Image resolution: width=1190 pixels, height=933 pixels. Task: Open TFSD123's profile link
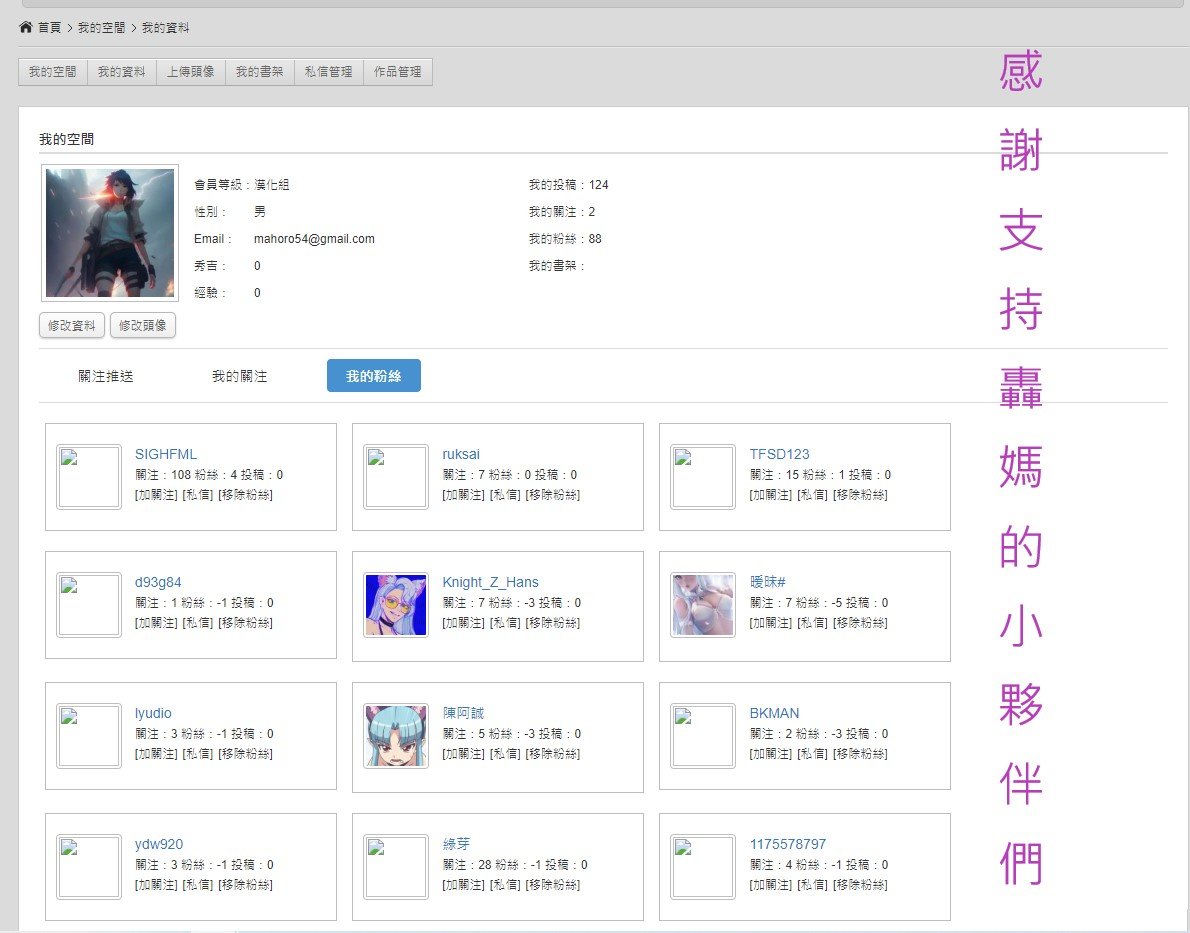tap(779, 454)
